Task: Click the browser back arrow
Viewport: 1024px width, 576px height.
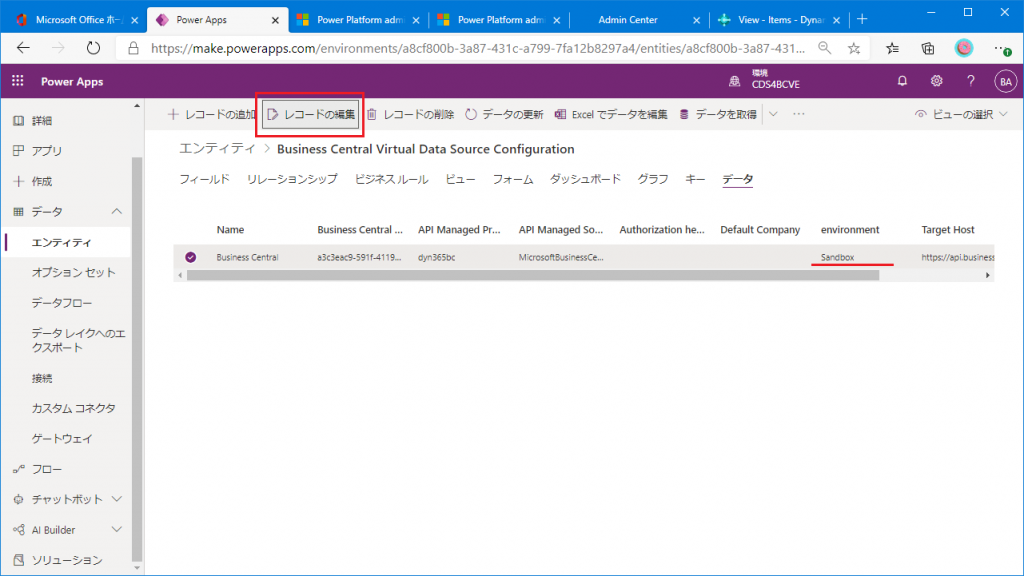Action: pyautogui.click(x=24, y=48)
